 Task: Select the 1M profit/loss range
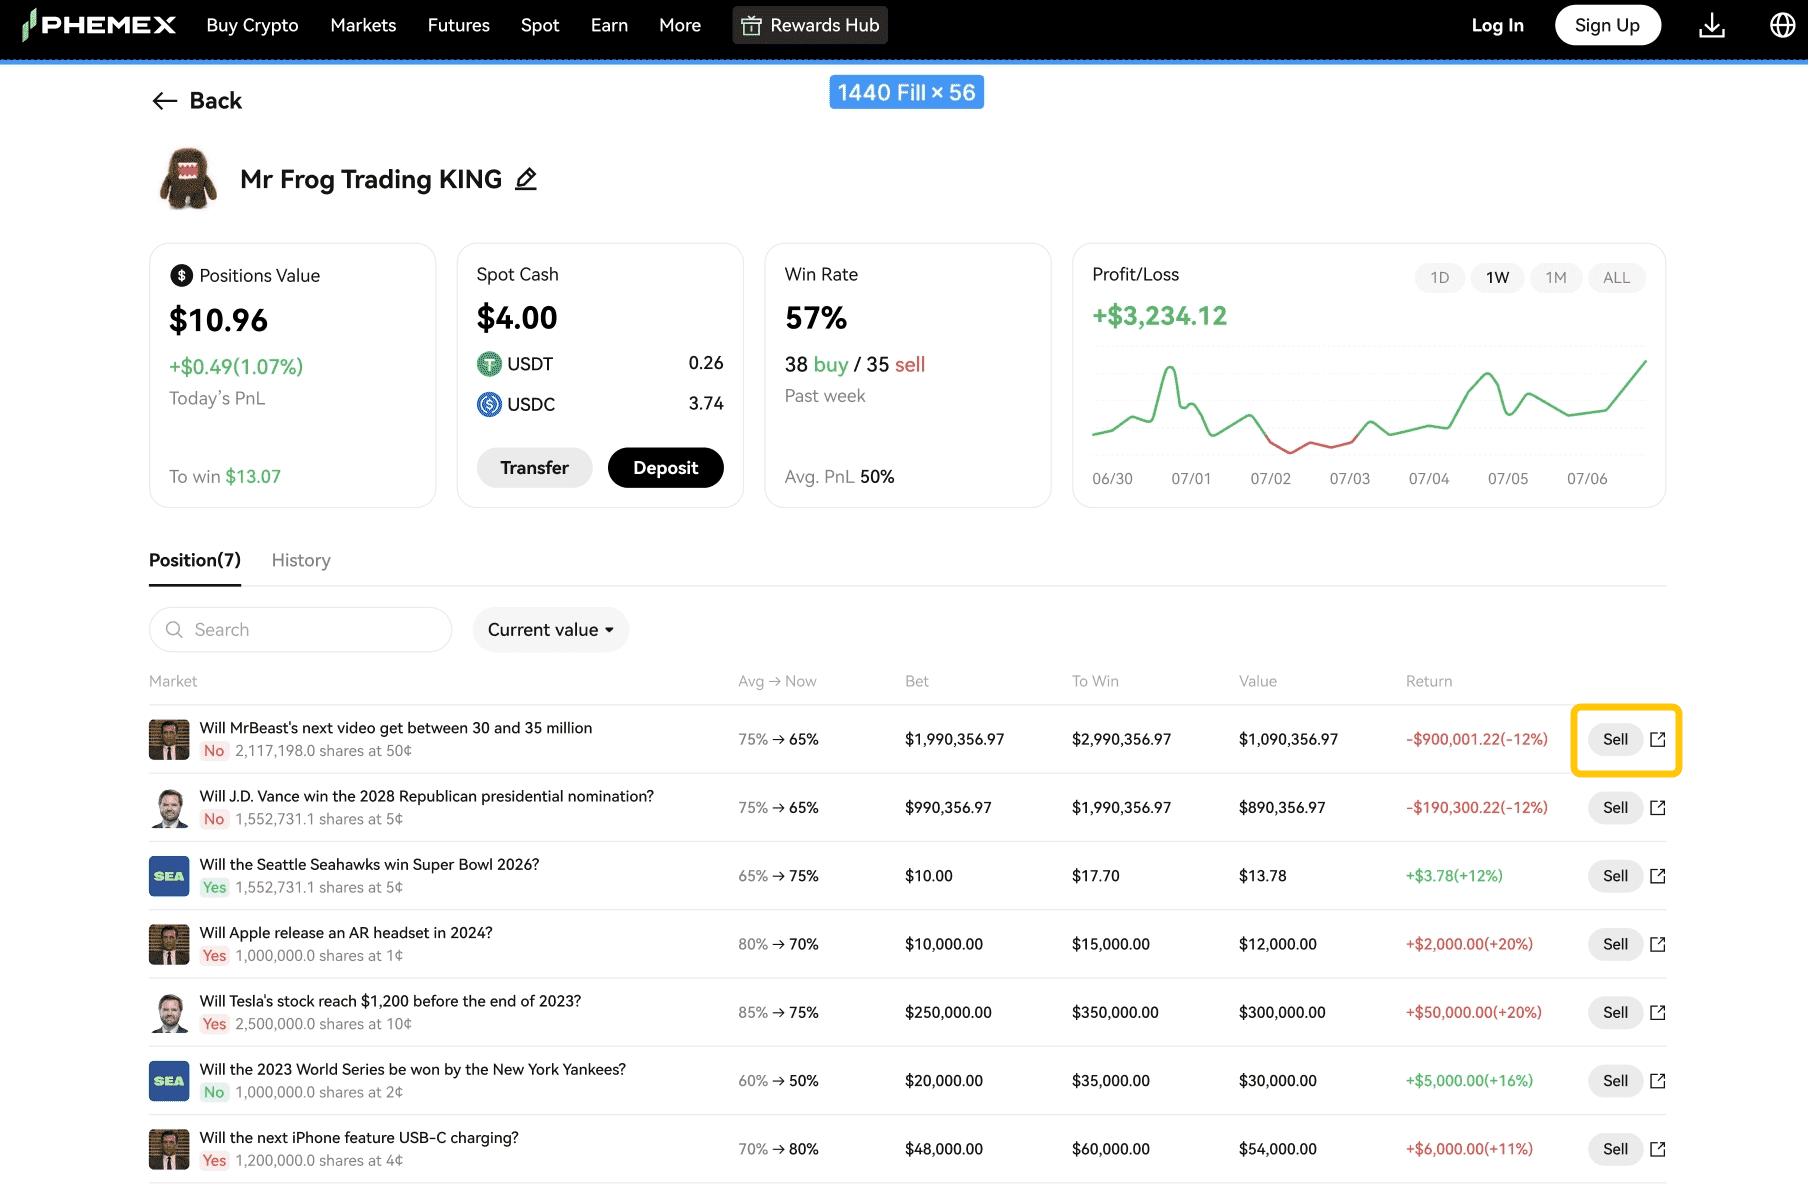(1555, 278)
